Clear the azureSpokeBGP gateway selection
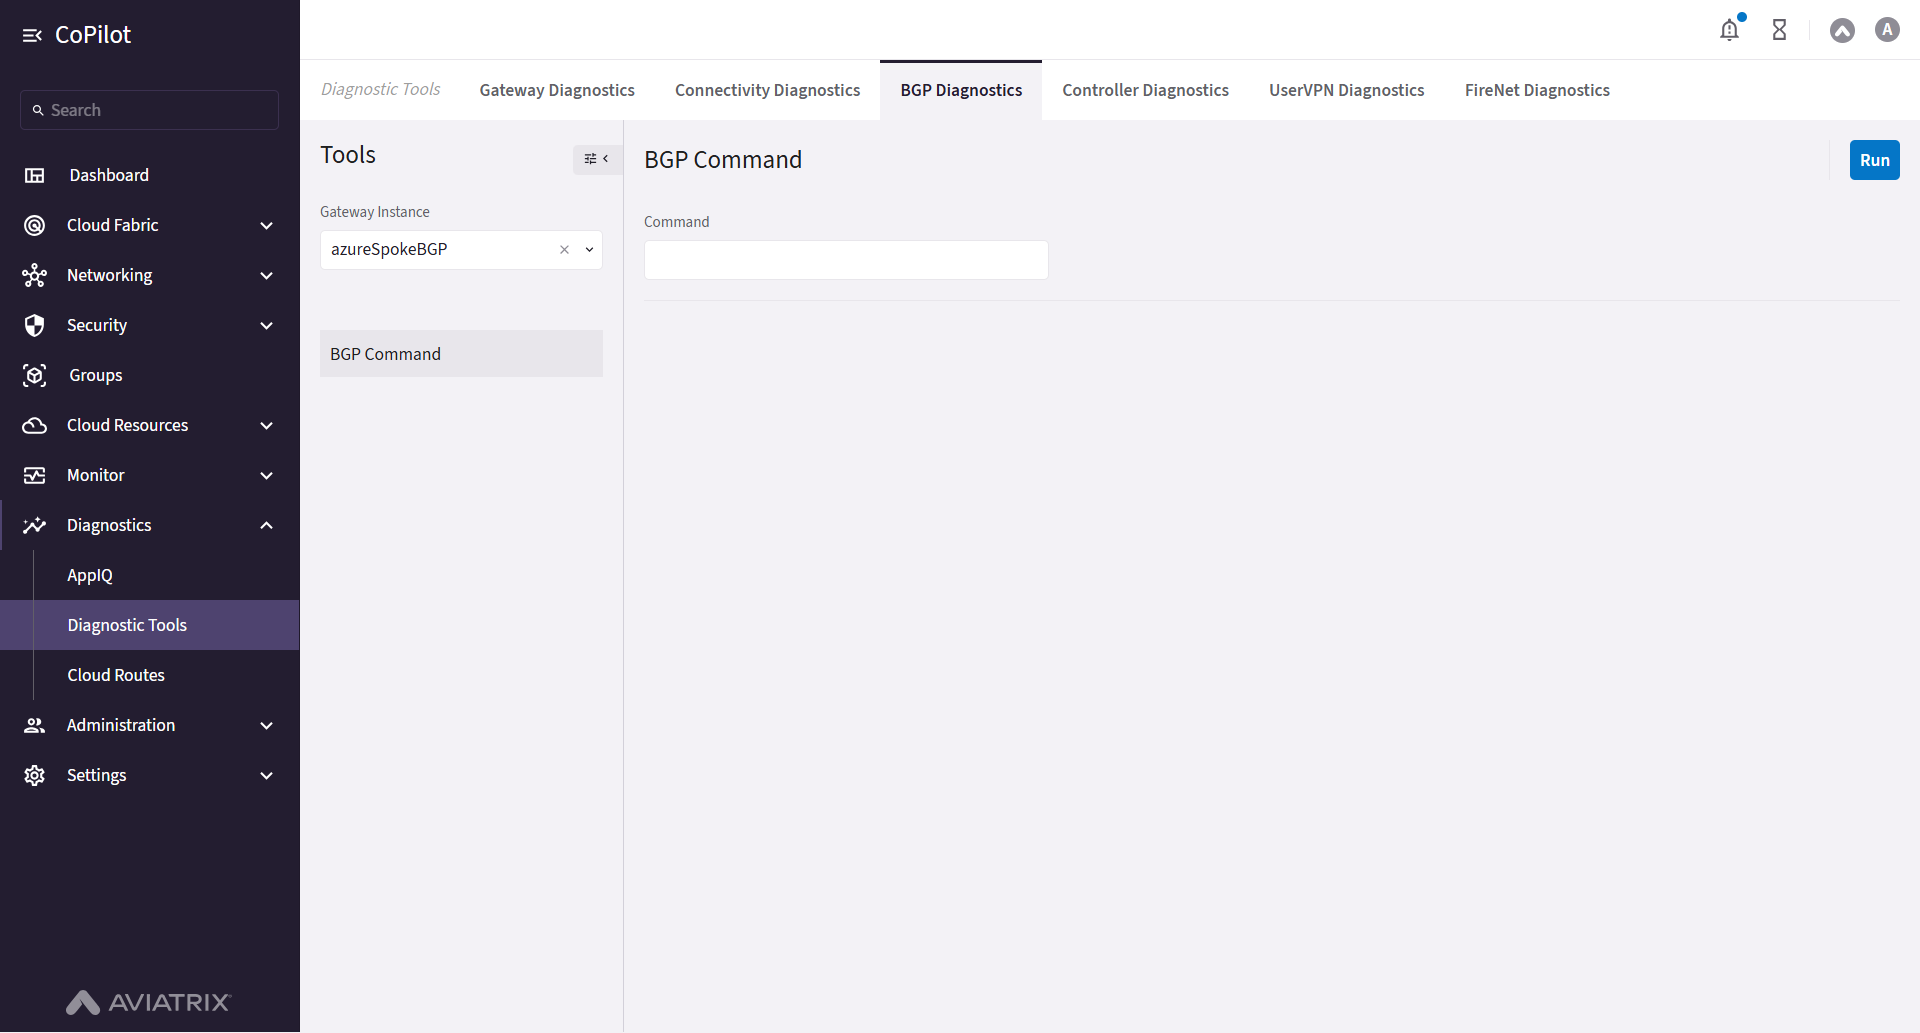Image resolution: width=1920 pixels, height=1033 pixels. 564,250
